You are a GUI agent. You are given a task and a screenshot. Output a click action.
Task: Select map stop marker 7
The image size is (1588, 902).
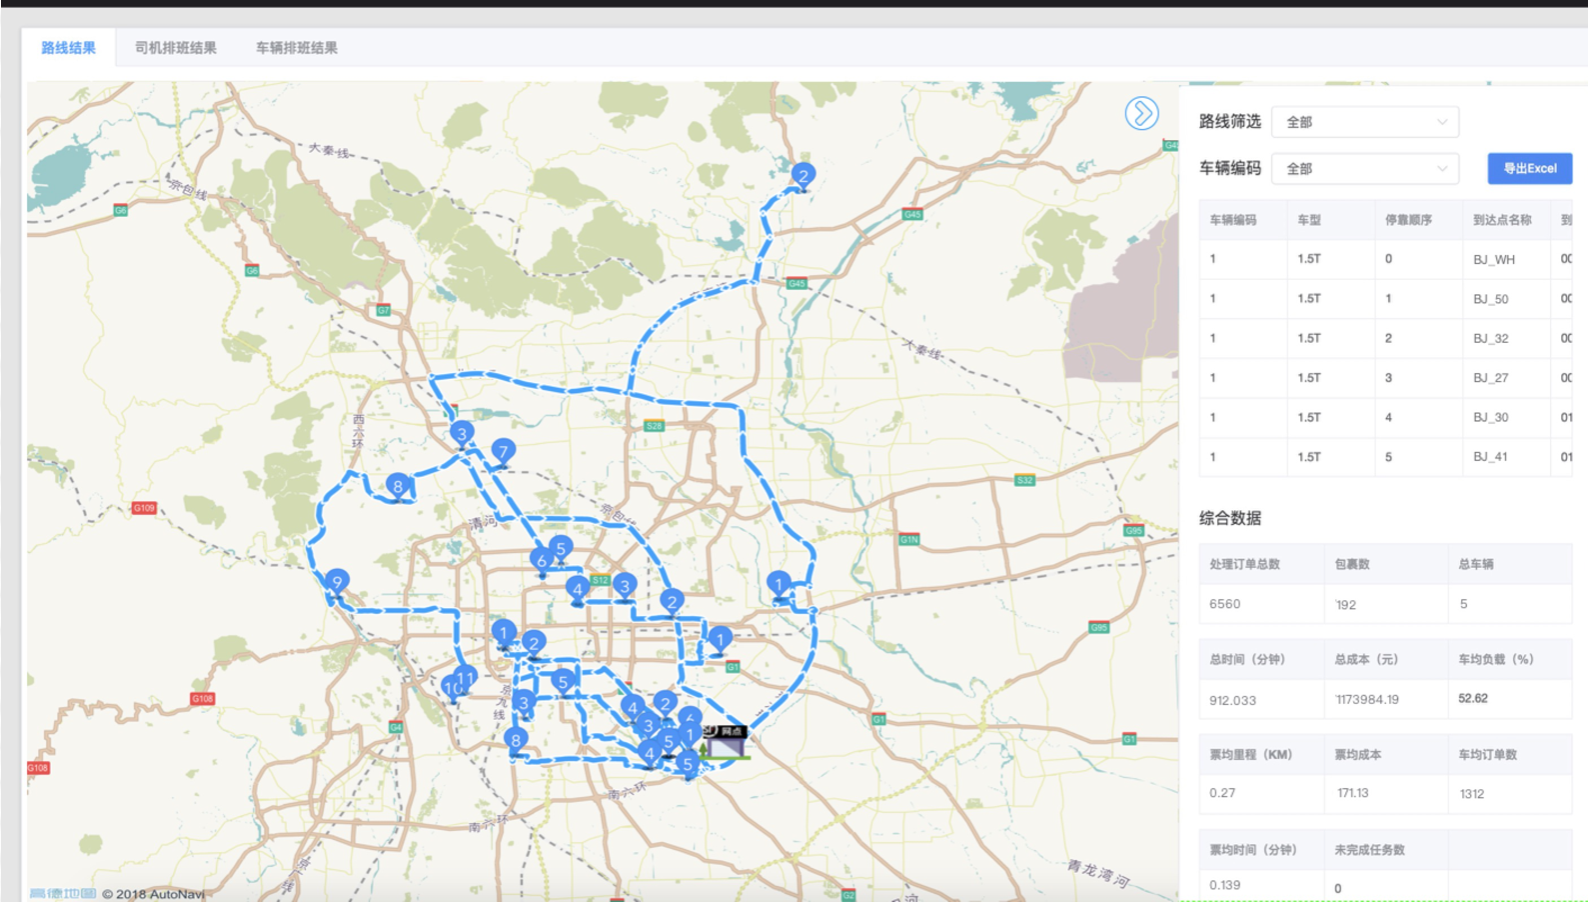coord(503,453)
